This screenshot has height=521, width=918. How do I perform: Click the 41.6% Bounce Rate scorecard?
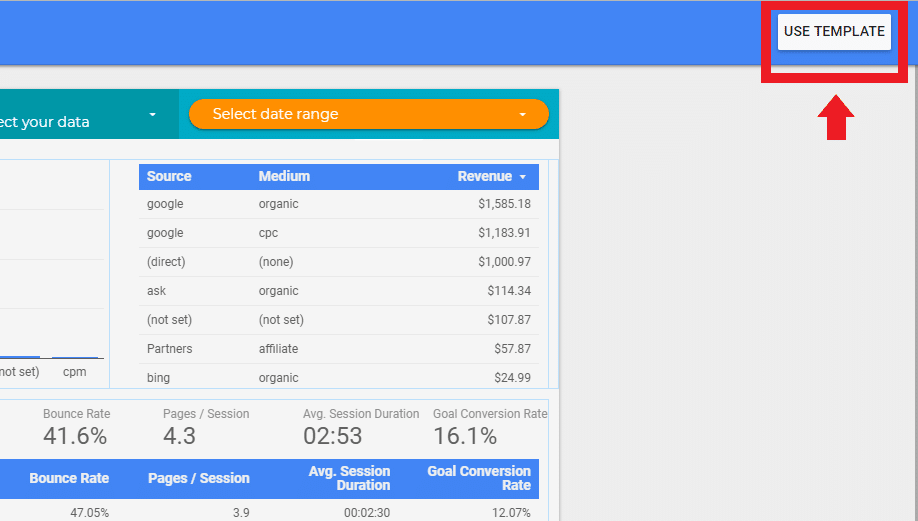(76, 428)
